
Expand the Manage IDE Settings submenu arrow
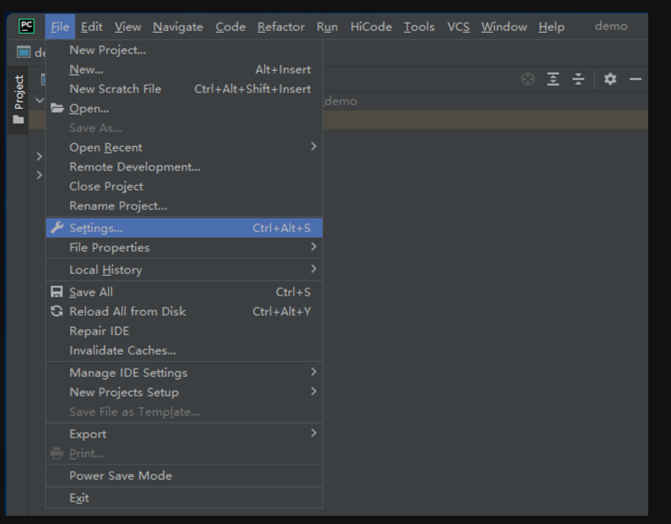coord(314,372)
